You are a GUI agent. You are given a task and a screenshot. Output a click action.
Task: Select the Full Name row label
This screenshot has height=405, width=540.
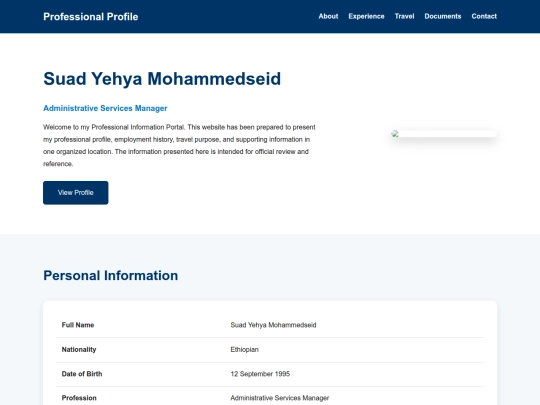pyautogui.click(x=78, y=325)
